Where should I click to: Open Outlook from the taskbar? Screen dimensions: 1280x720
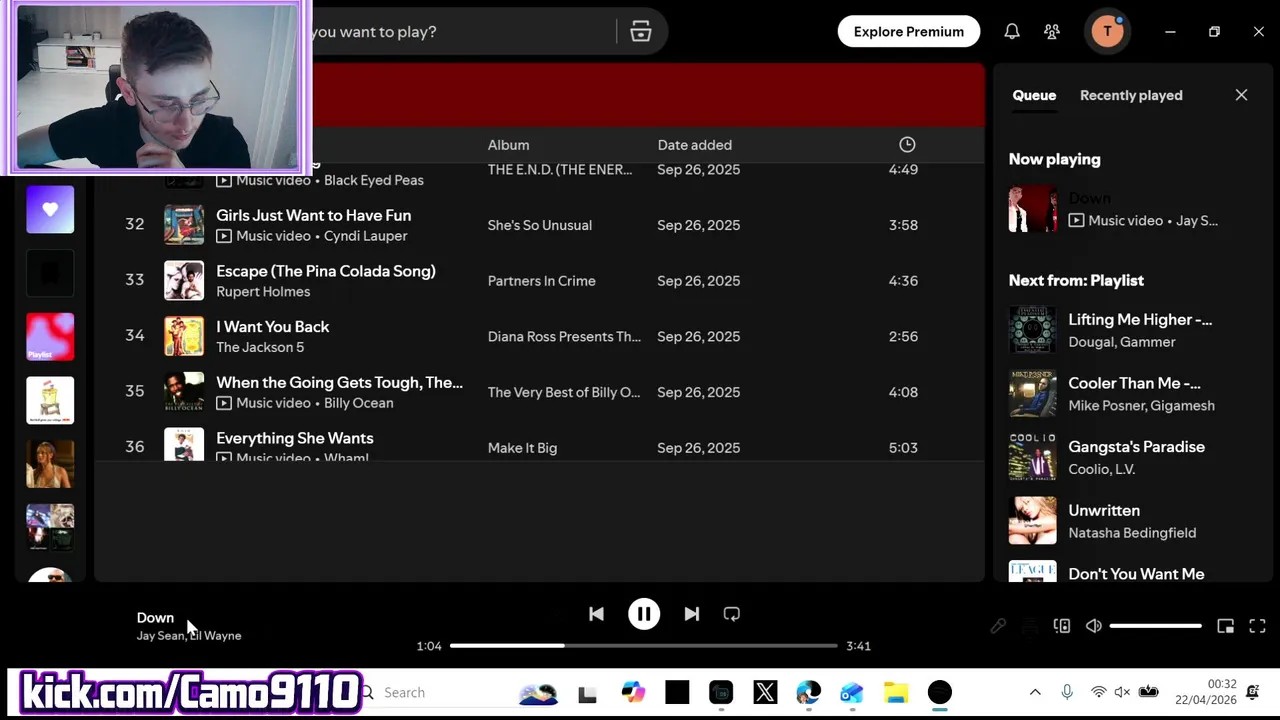(x=852, y=692)
